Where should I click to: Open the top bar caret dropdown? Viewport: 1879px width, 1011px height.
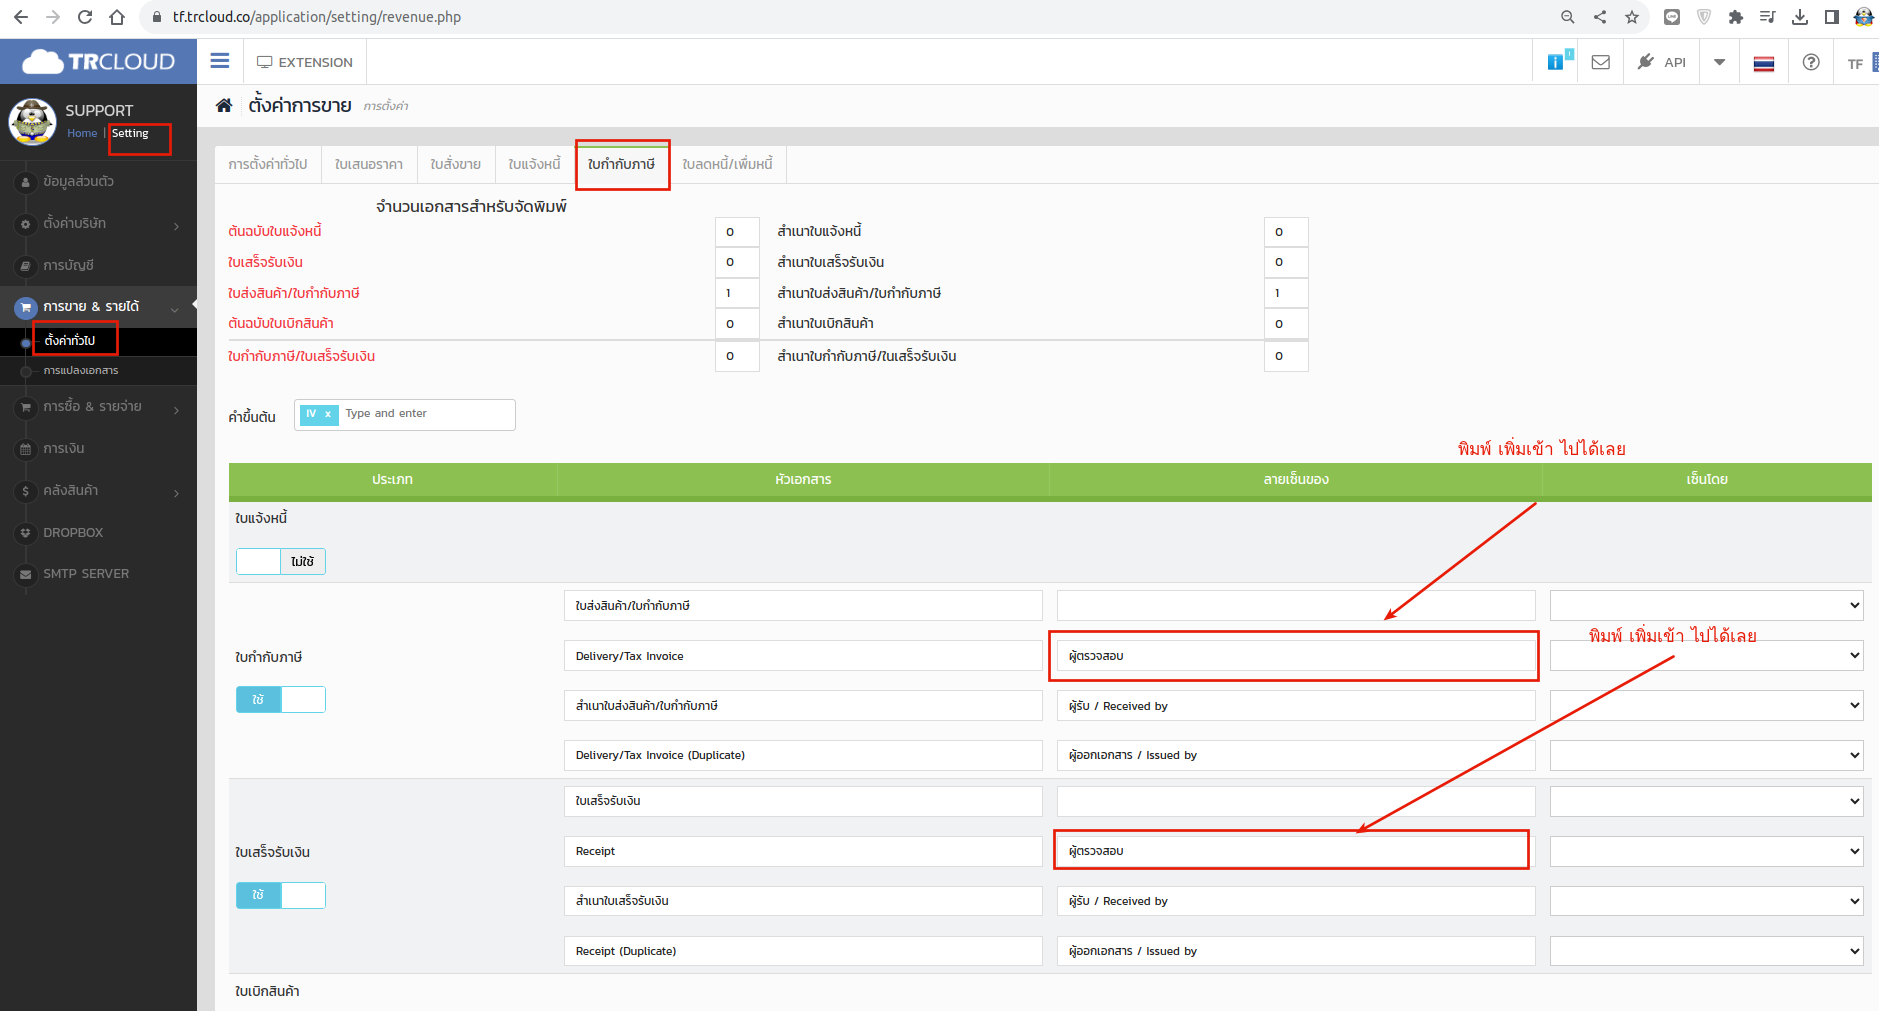tap(1719, 62)
